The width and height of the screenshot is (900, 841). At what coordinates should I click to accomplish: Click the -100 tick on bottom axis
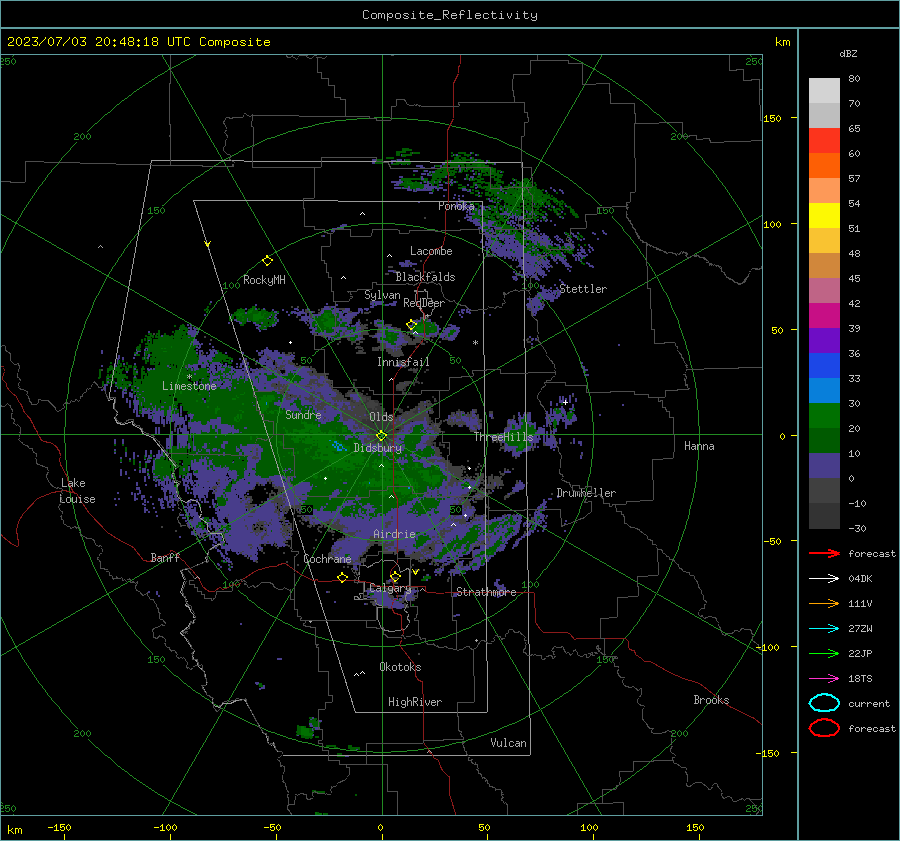click(165, 828)
